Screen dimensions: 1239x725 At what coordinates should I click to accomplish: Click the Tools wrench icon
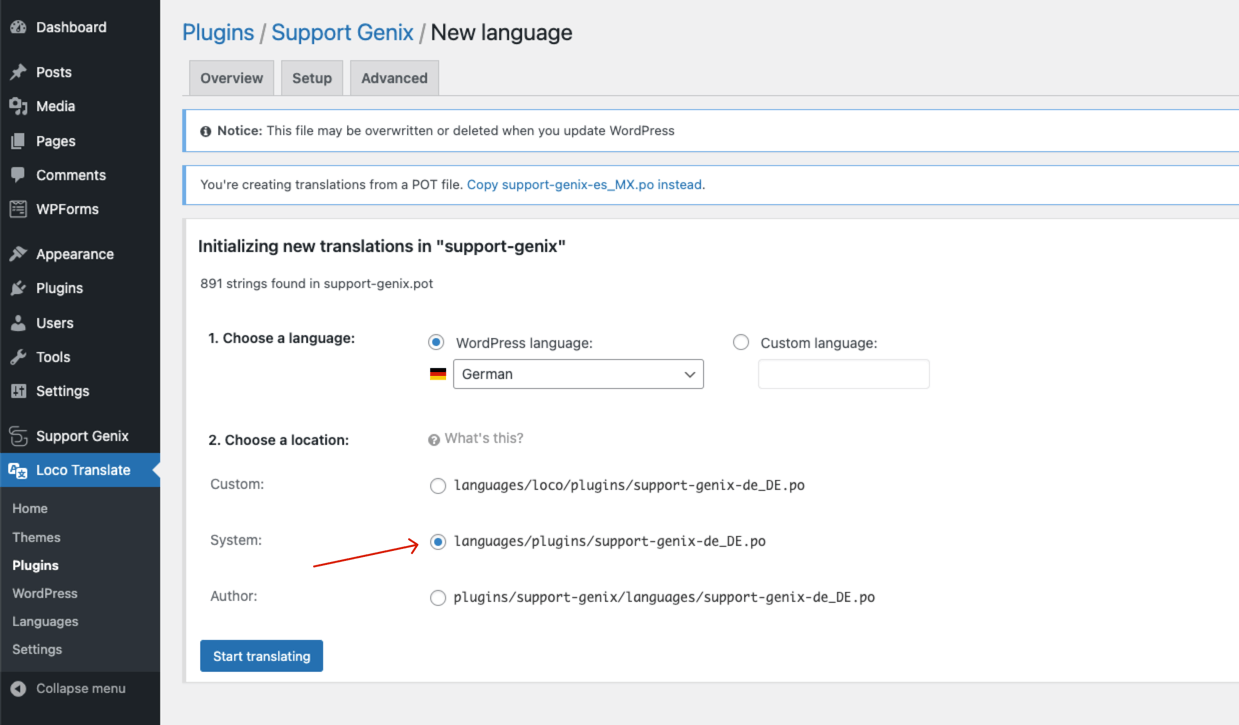20,357
